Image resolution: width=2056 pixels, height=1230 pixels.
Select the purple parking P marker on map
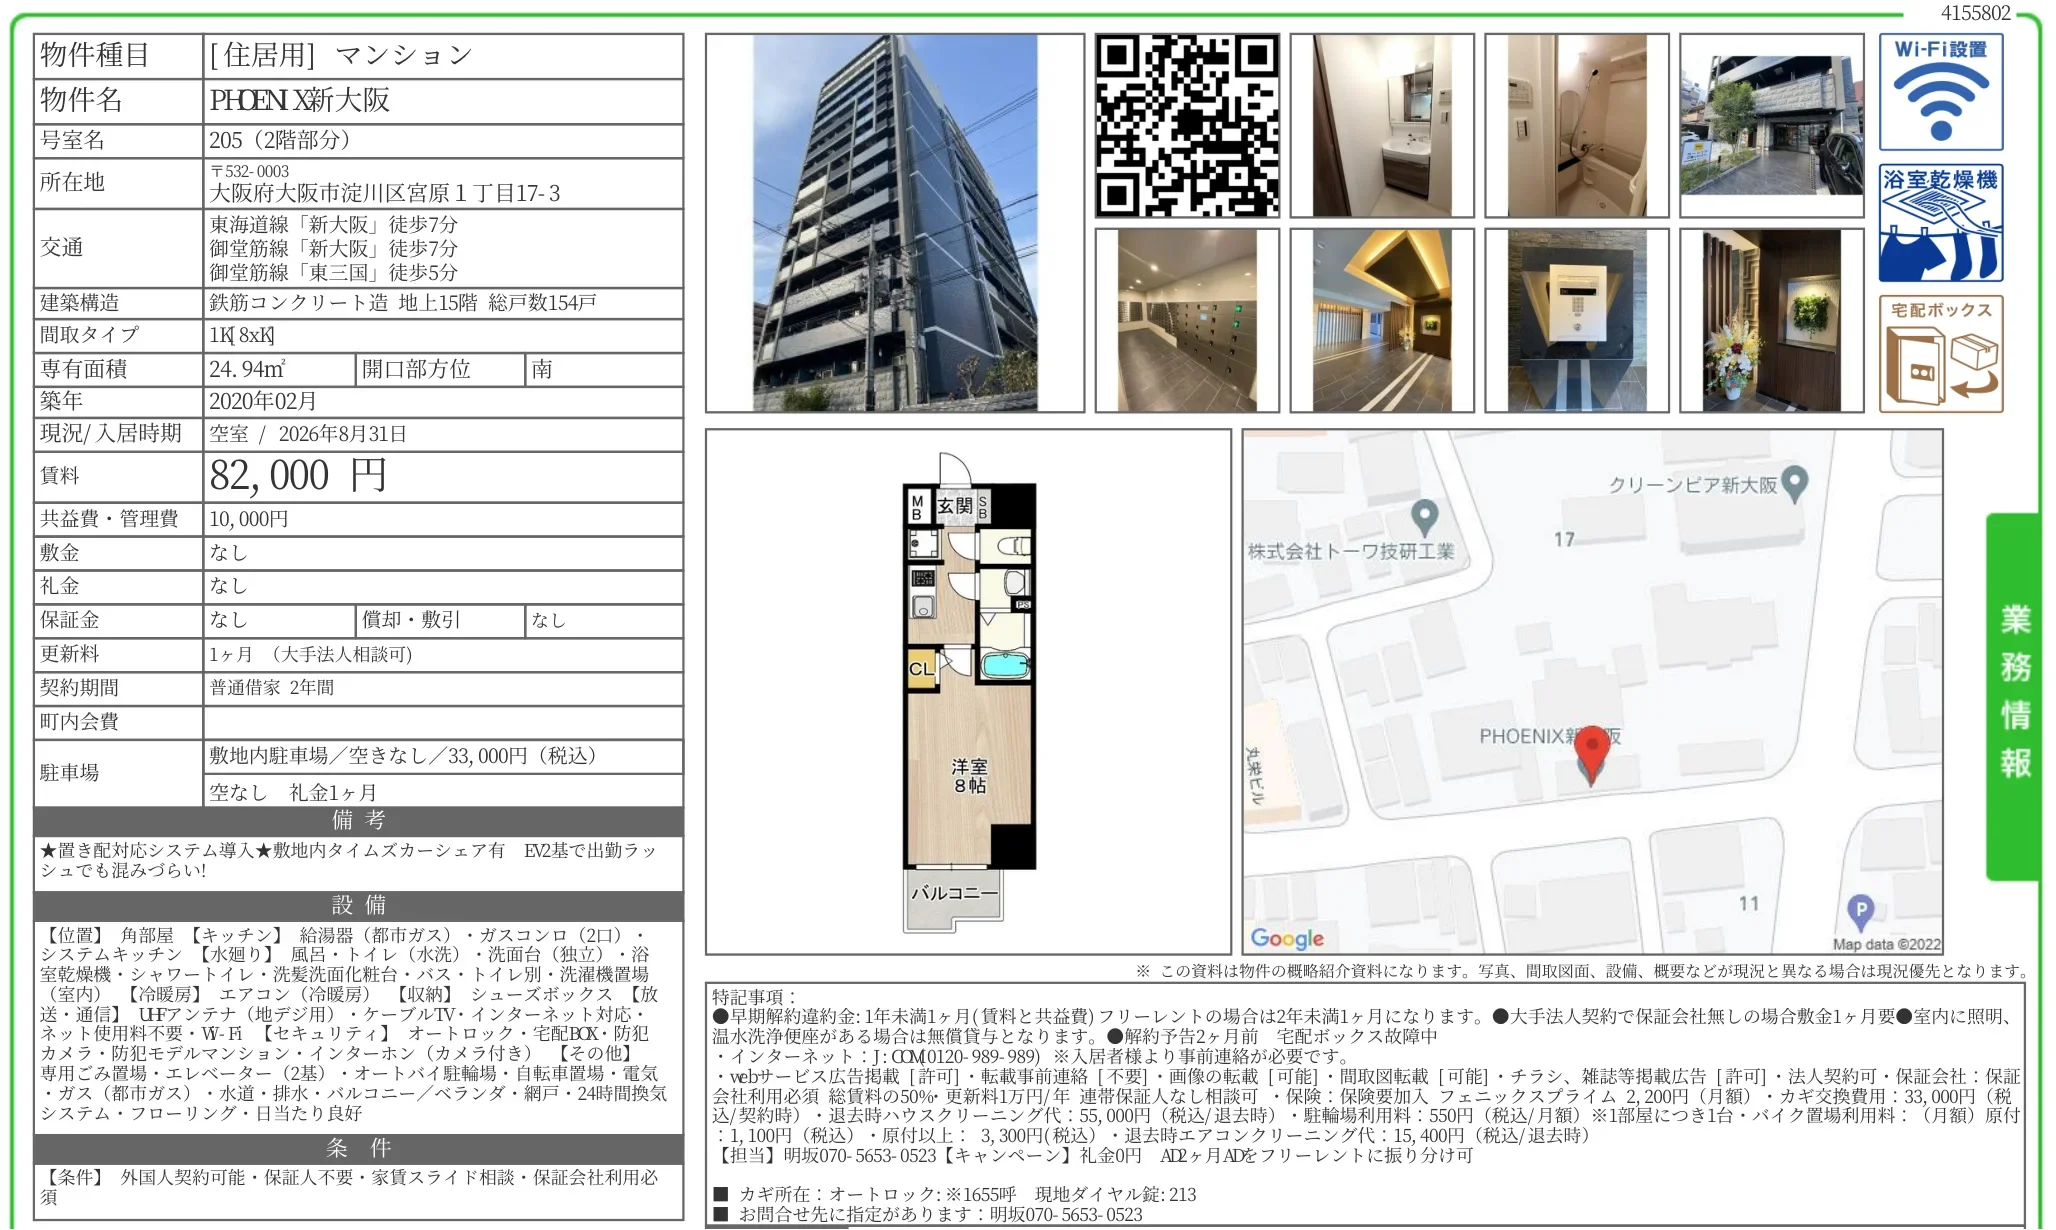tap(1860, 912)
